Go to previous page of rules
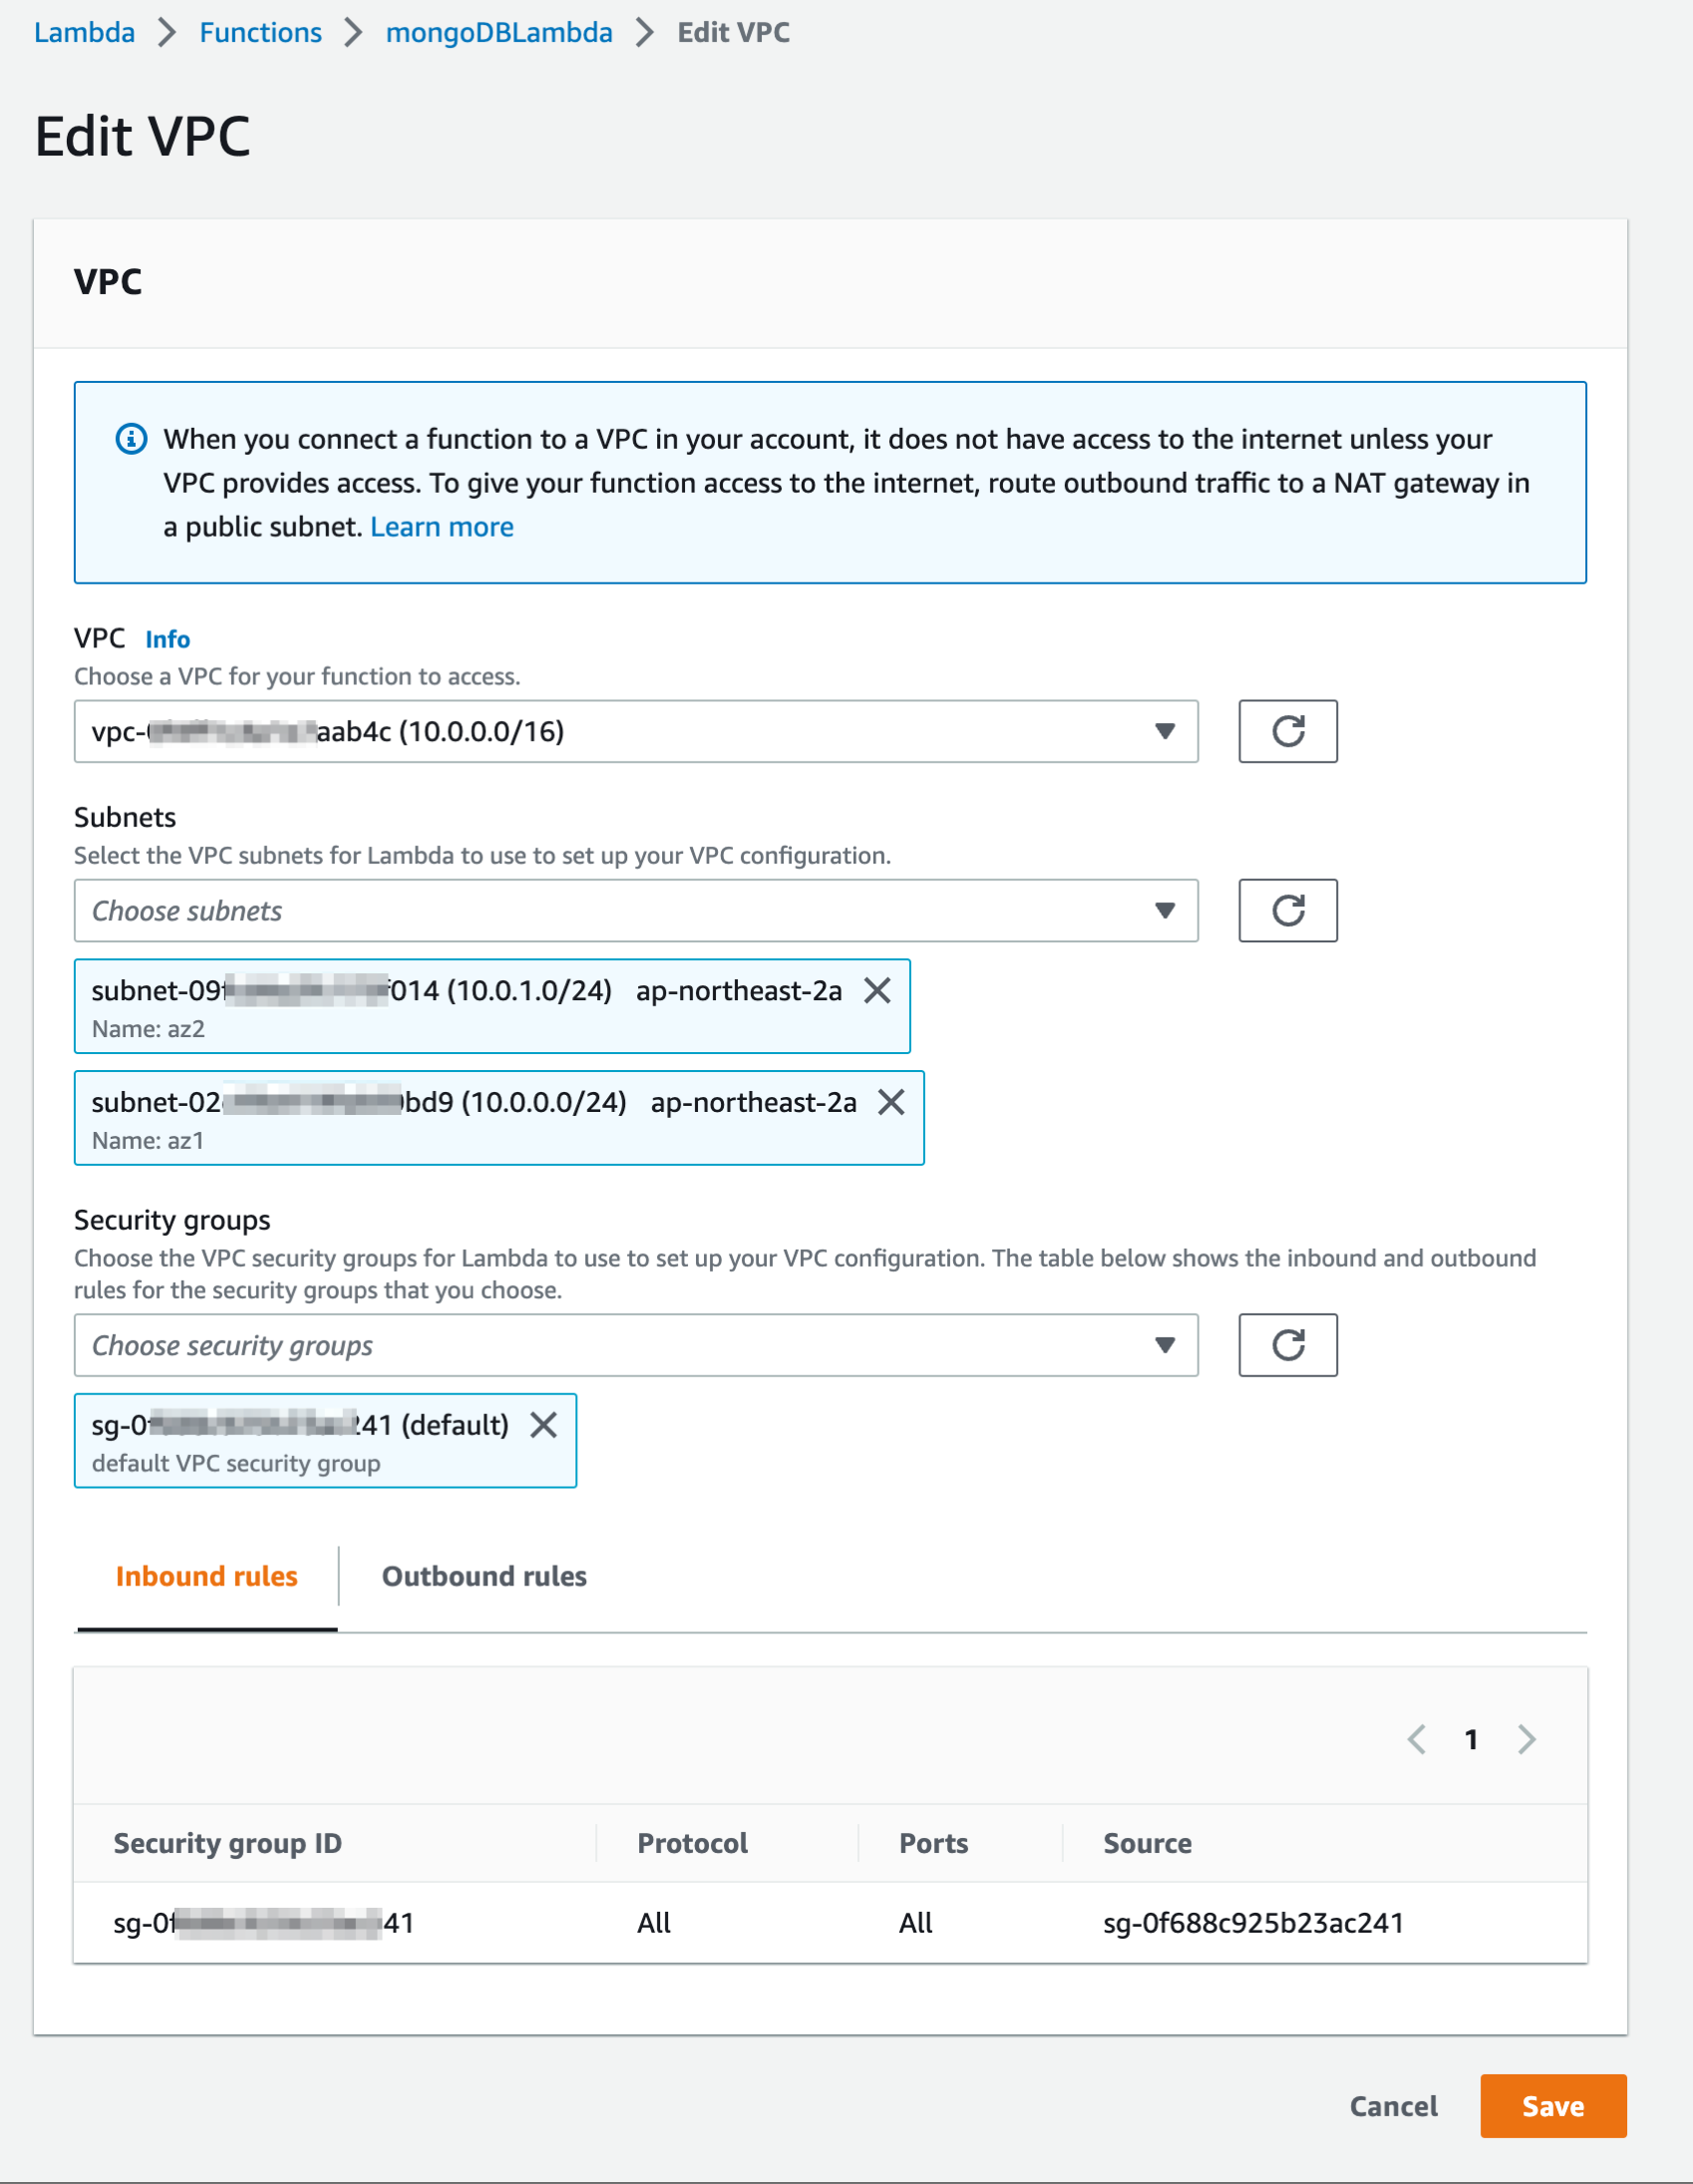 [1417, 1740]
